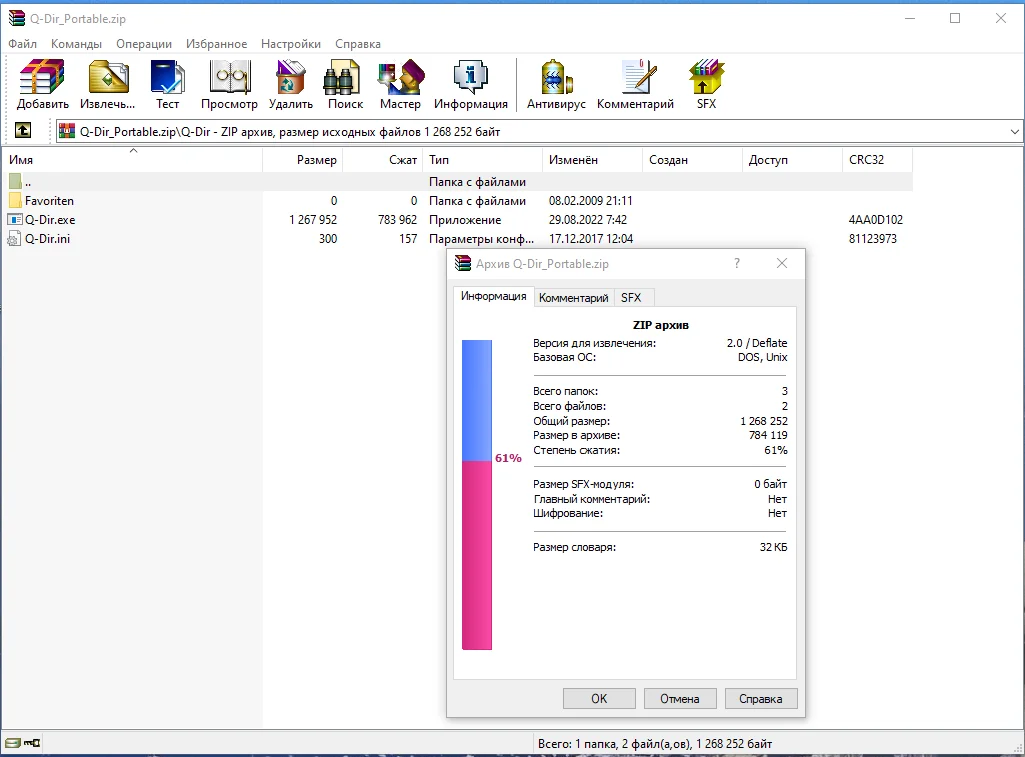Switch to the SFX dialog tab
Screen dimensions: 1025x757
click(631, 297)
